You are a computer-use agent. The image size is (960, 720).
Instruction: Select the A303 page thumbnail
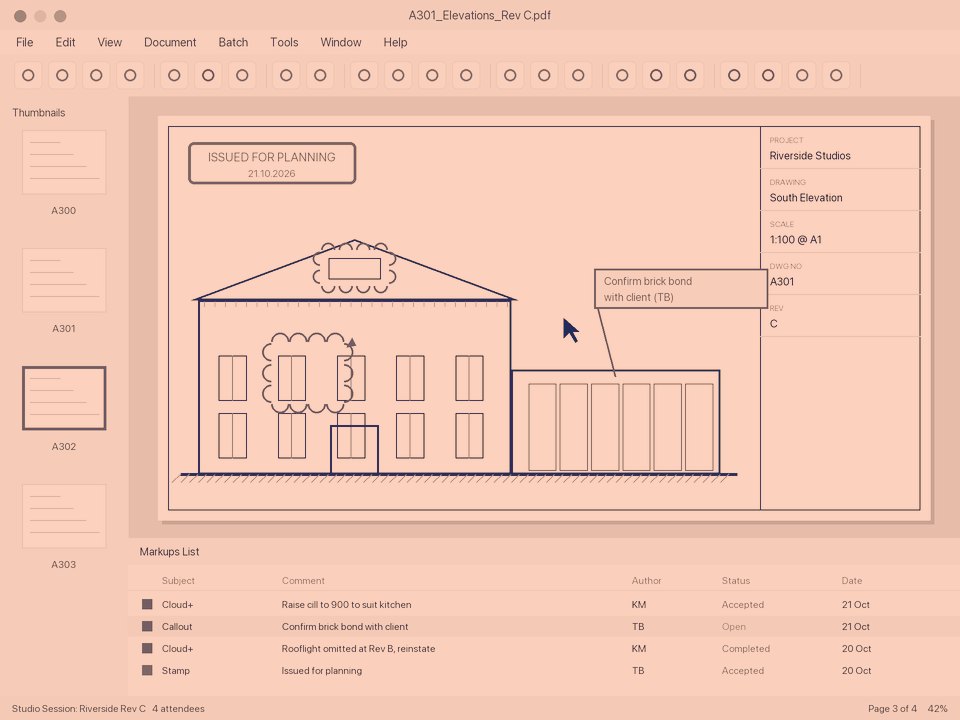coord(64,517)
